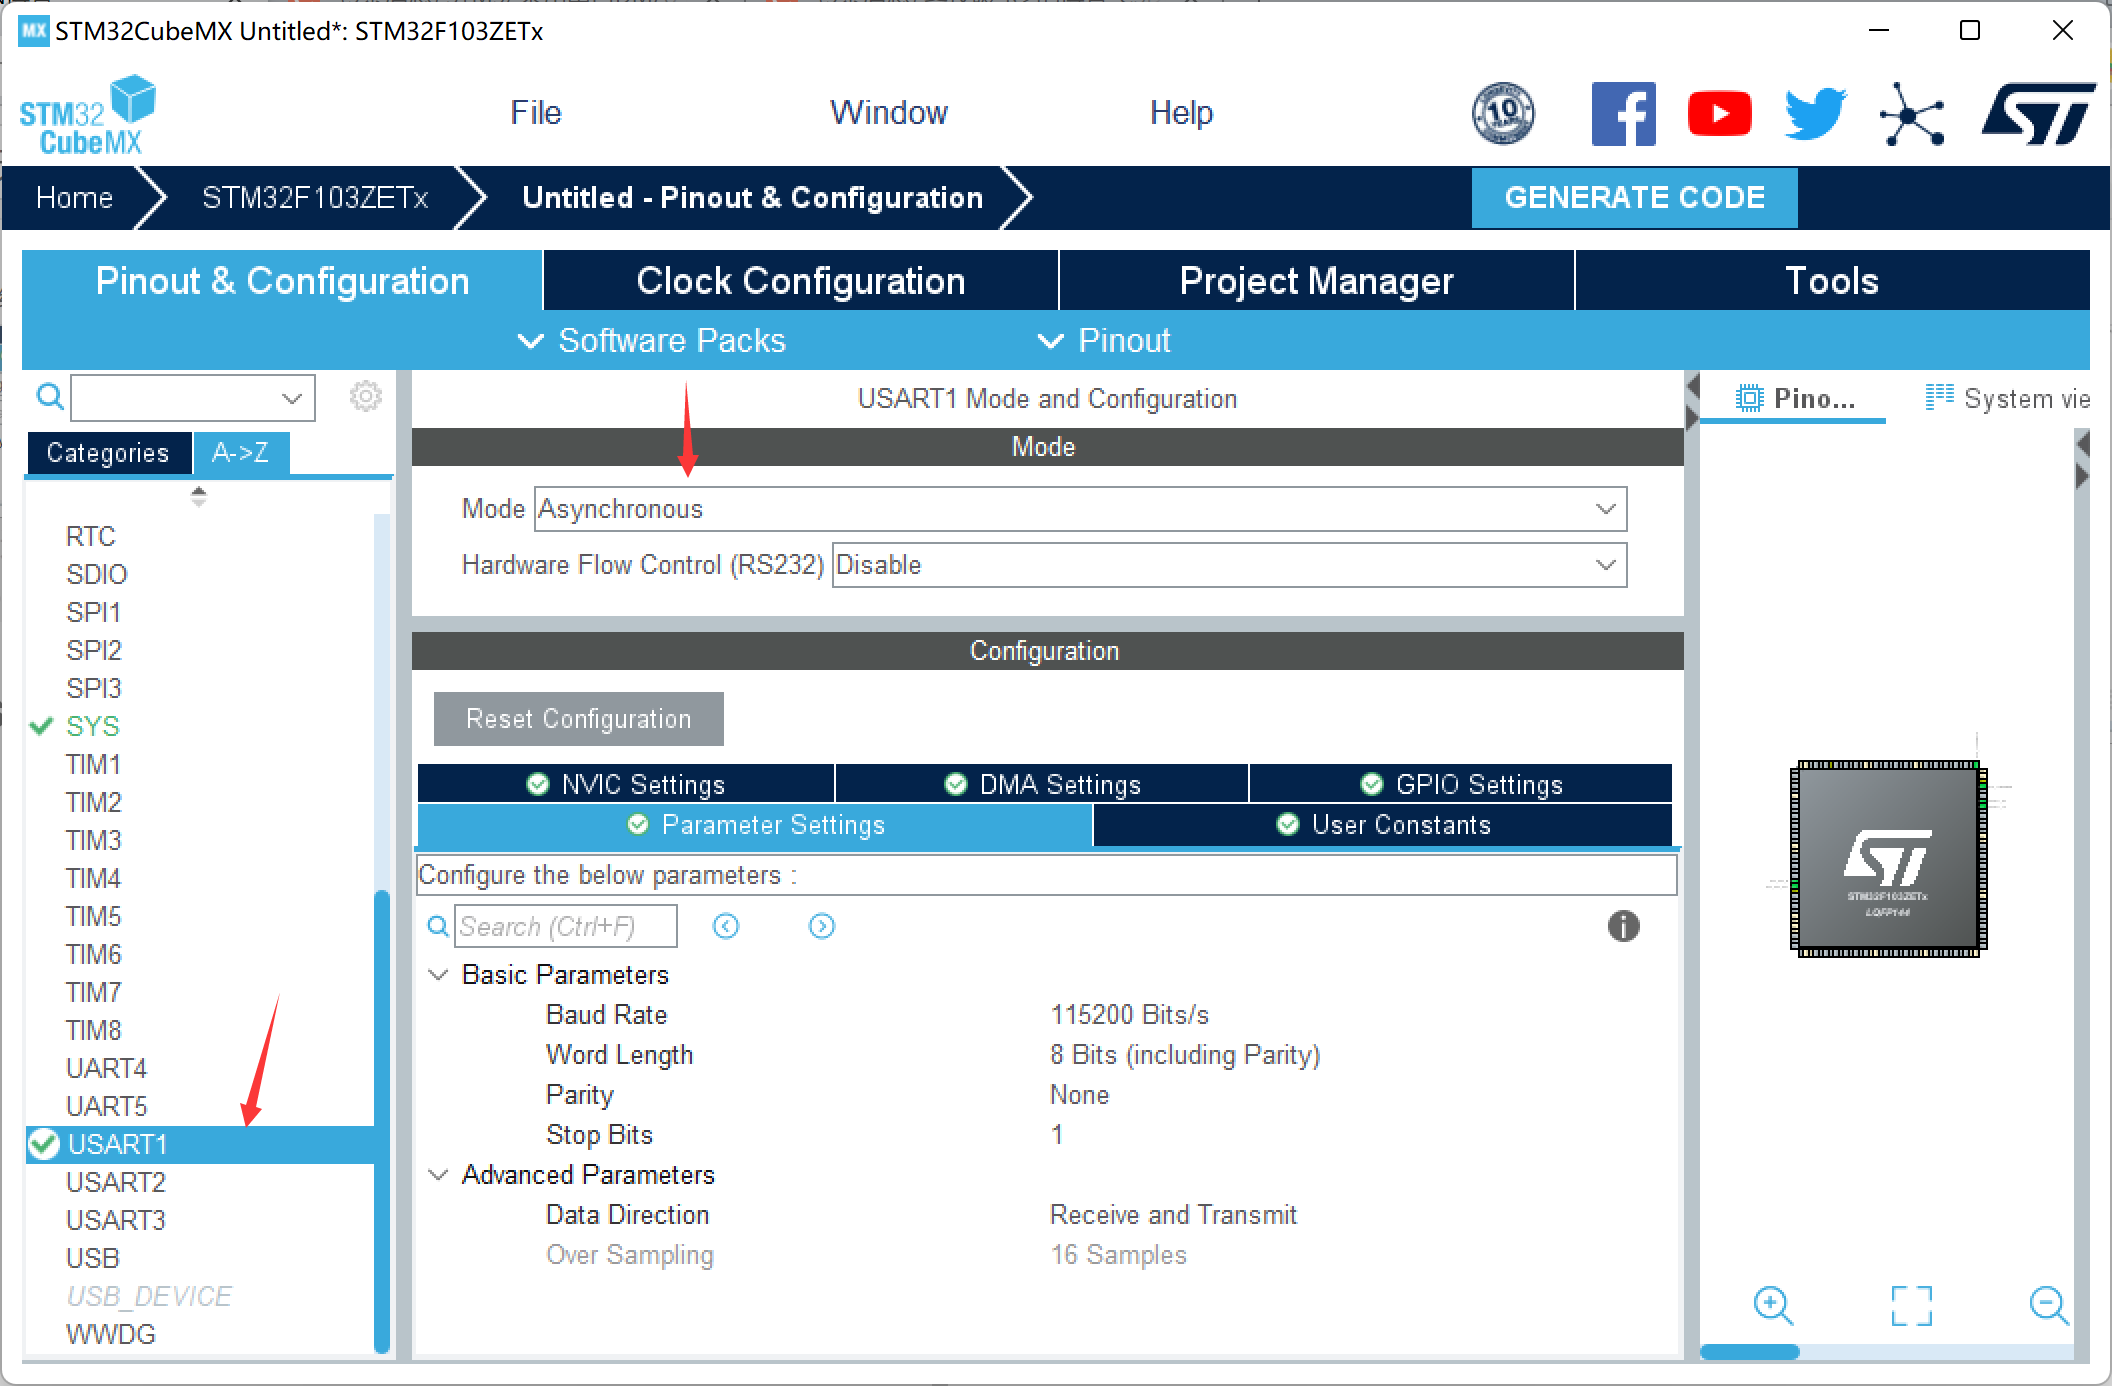Screen dimensions: 2112x1386
Task: Open Clock Configuration tab
Action: click(800, 281)
